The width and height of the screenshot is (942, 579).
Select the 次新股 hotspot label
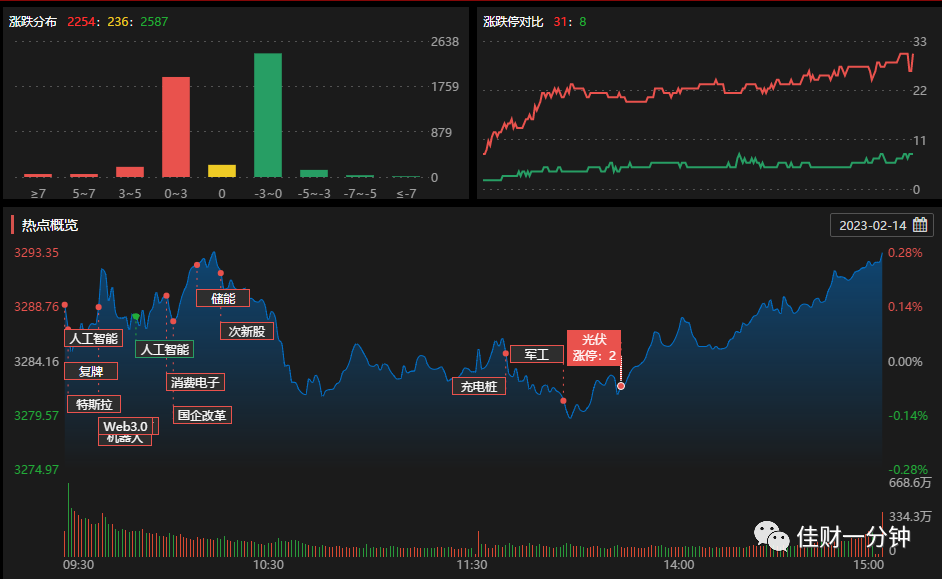(x=247, y=332)
